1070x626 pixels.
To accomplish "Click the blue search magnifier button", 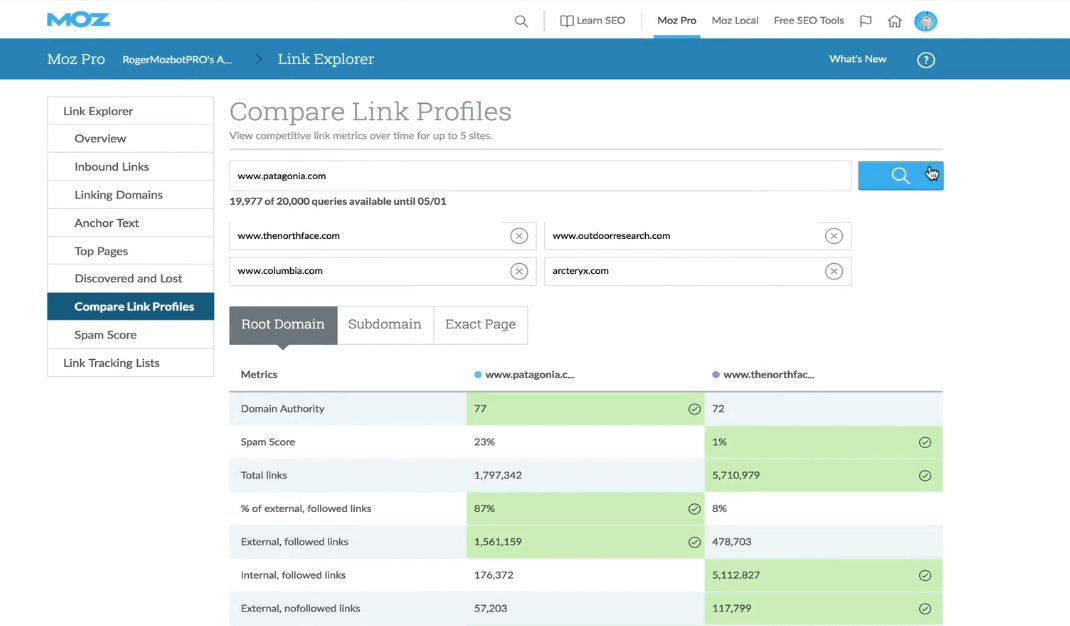I will tap(900, 175).
